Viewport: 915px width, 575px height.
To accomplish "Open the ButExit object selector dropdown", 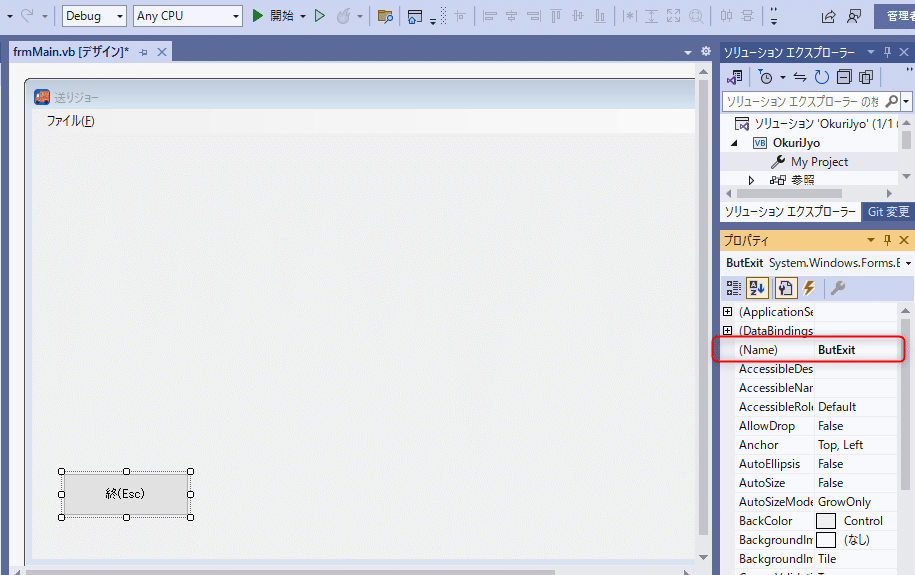I will [x=908, y=263].
